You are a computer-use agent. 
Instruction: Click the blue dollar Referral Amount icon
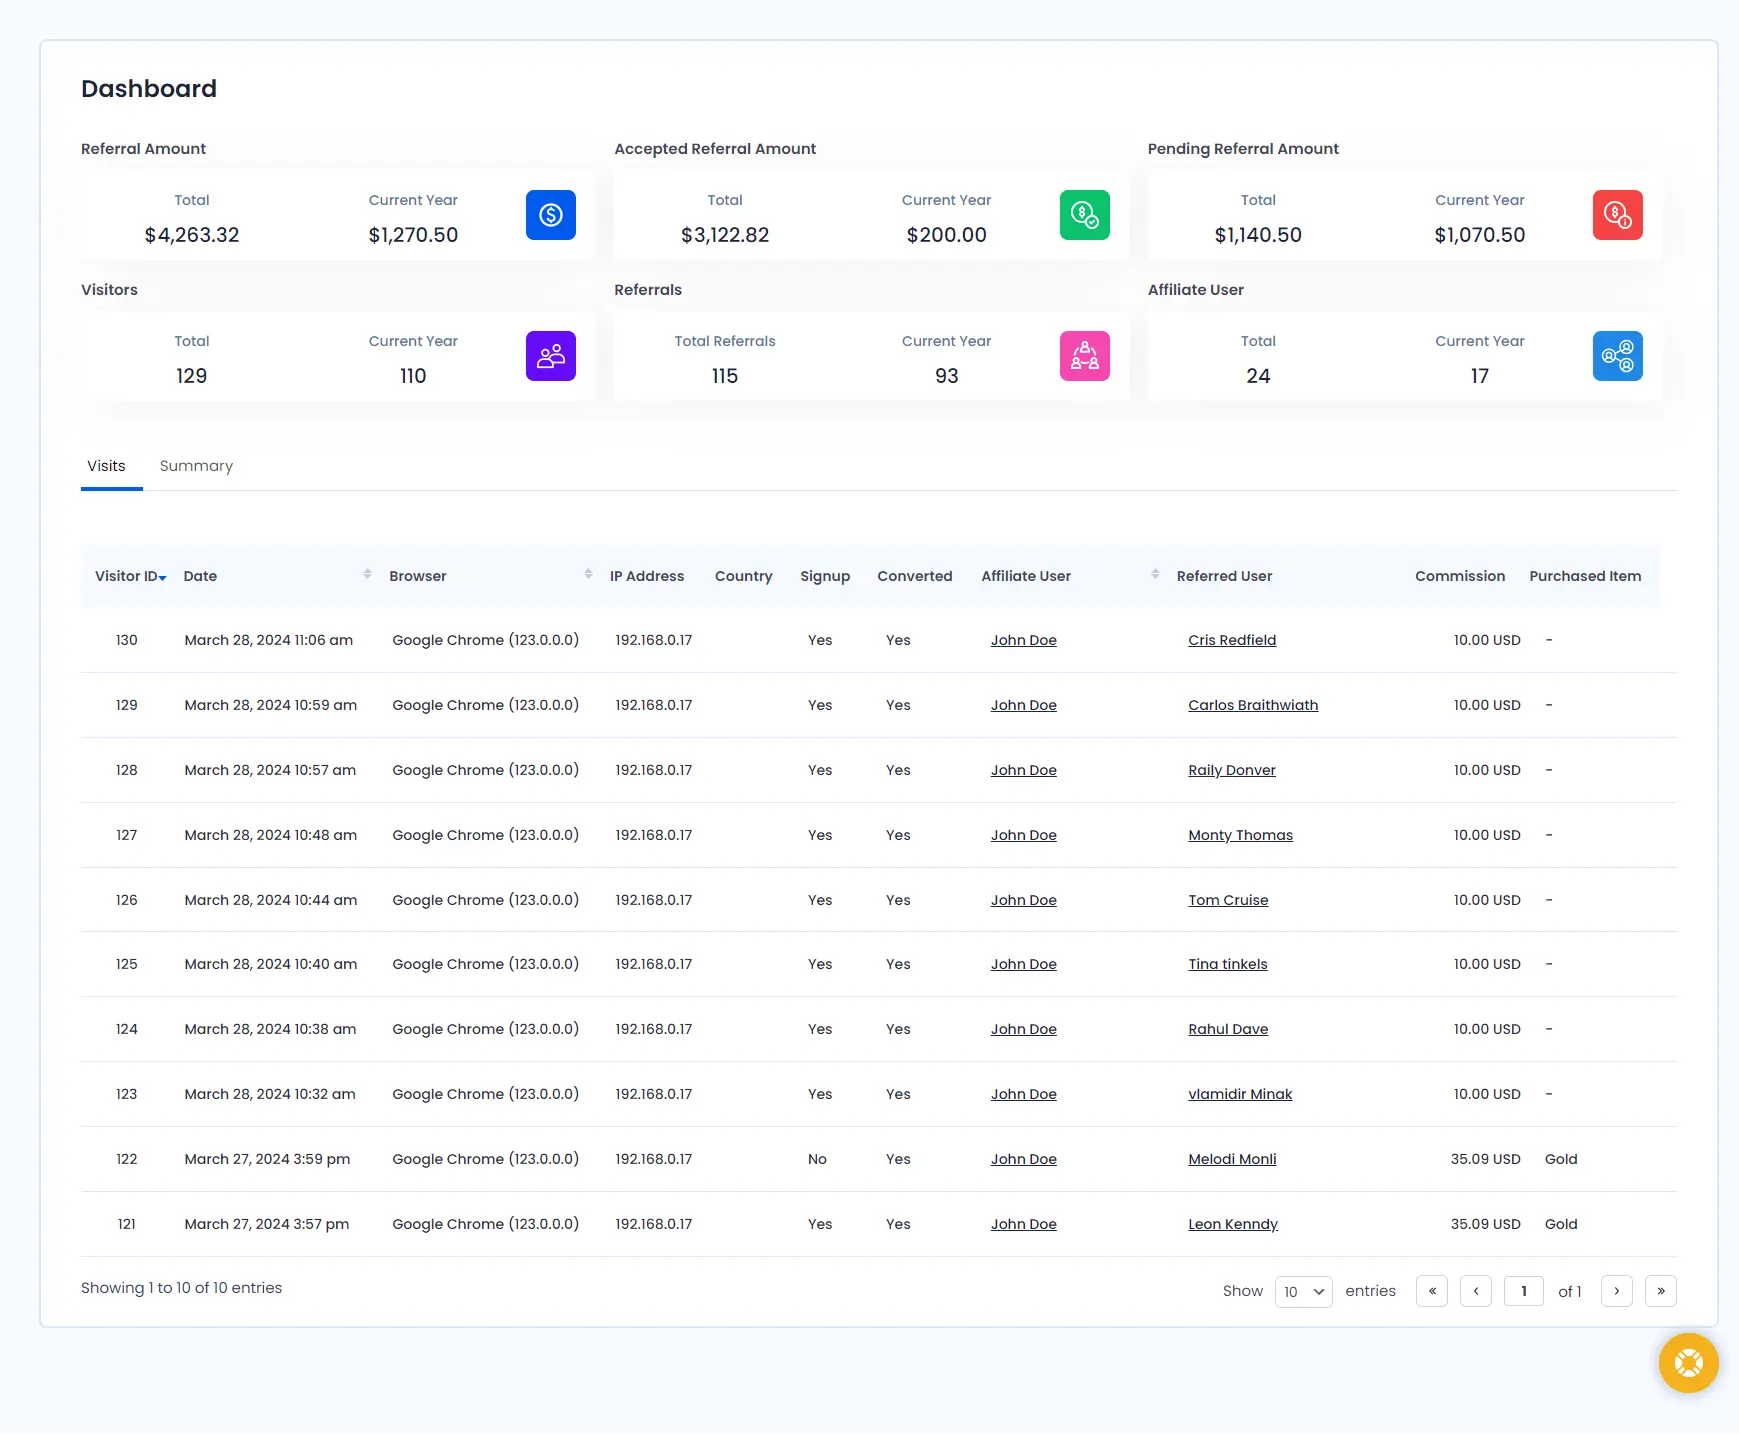(x=550, y=215)
